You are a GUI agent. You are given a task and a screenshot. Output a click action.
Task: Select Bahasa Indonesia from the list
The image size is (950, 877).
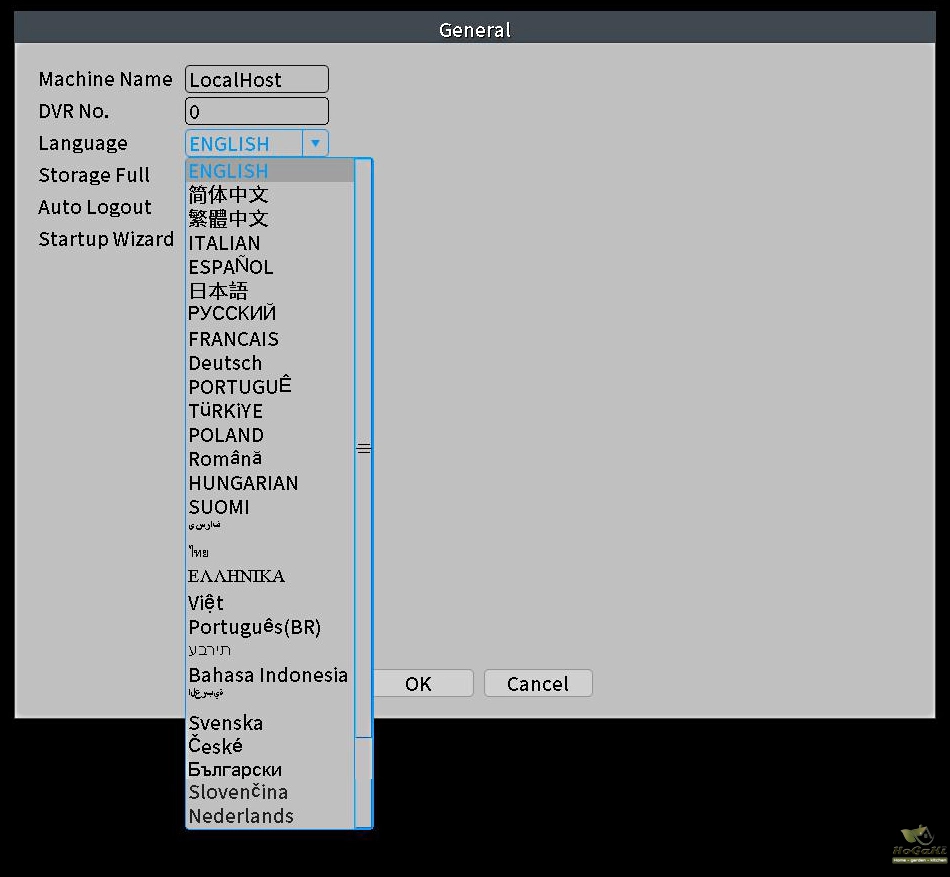coord(268,675)
